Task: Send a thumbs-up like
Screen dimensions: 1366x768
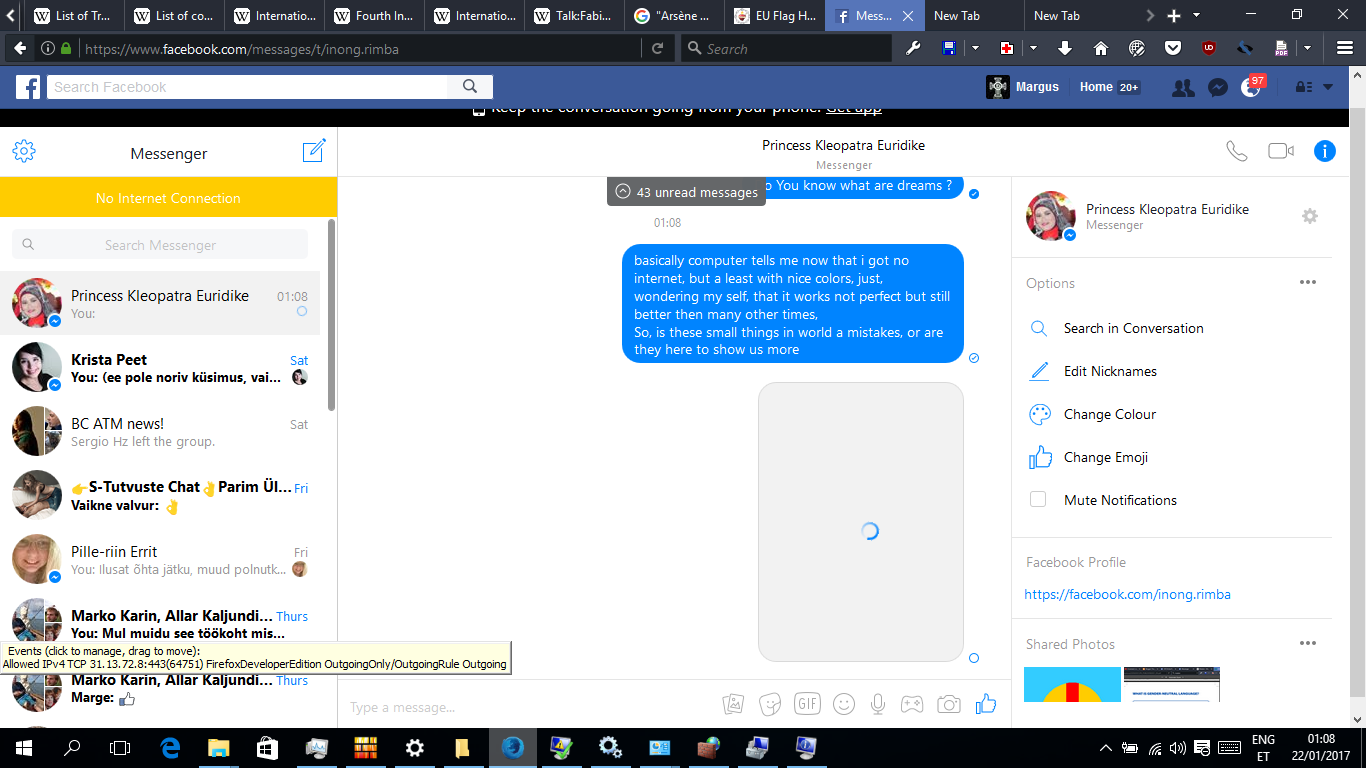Action: click(986, 704)
